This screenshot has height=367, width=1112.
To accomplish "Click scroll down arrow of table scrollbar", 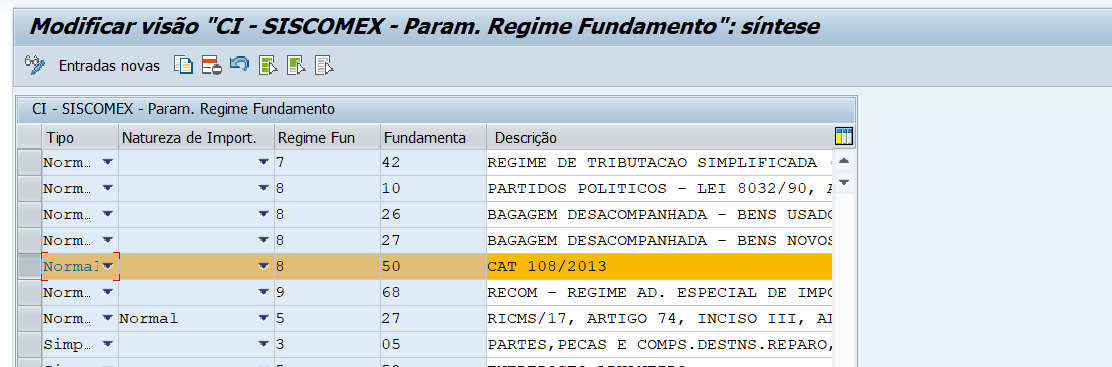I will pos(844,183).
